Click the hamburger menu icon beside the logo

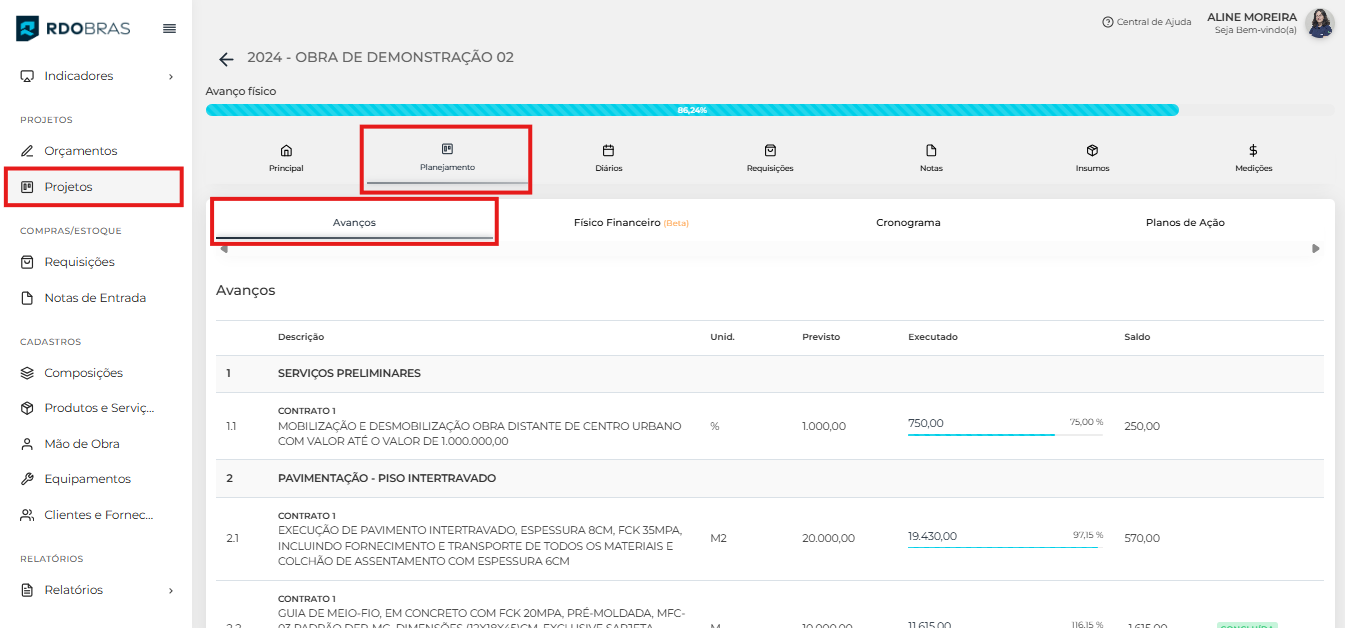[169, 29]
